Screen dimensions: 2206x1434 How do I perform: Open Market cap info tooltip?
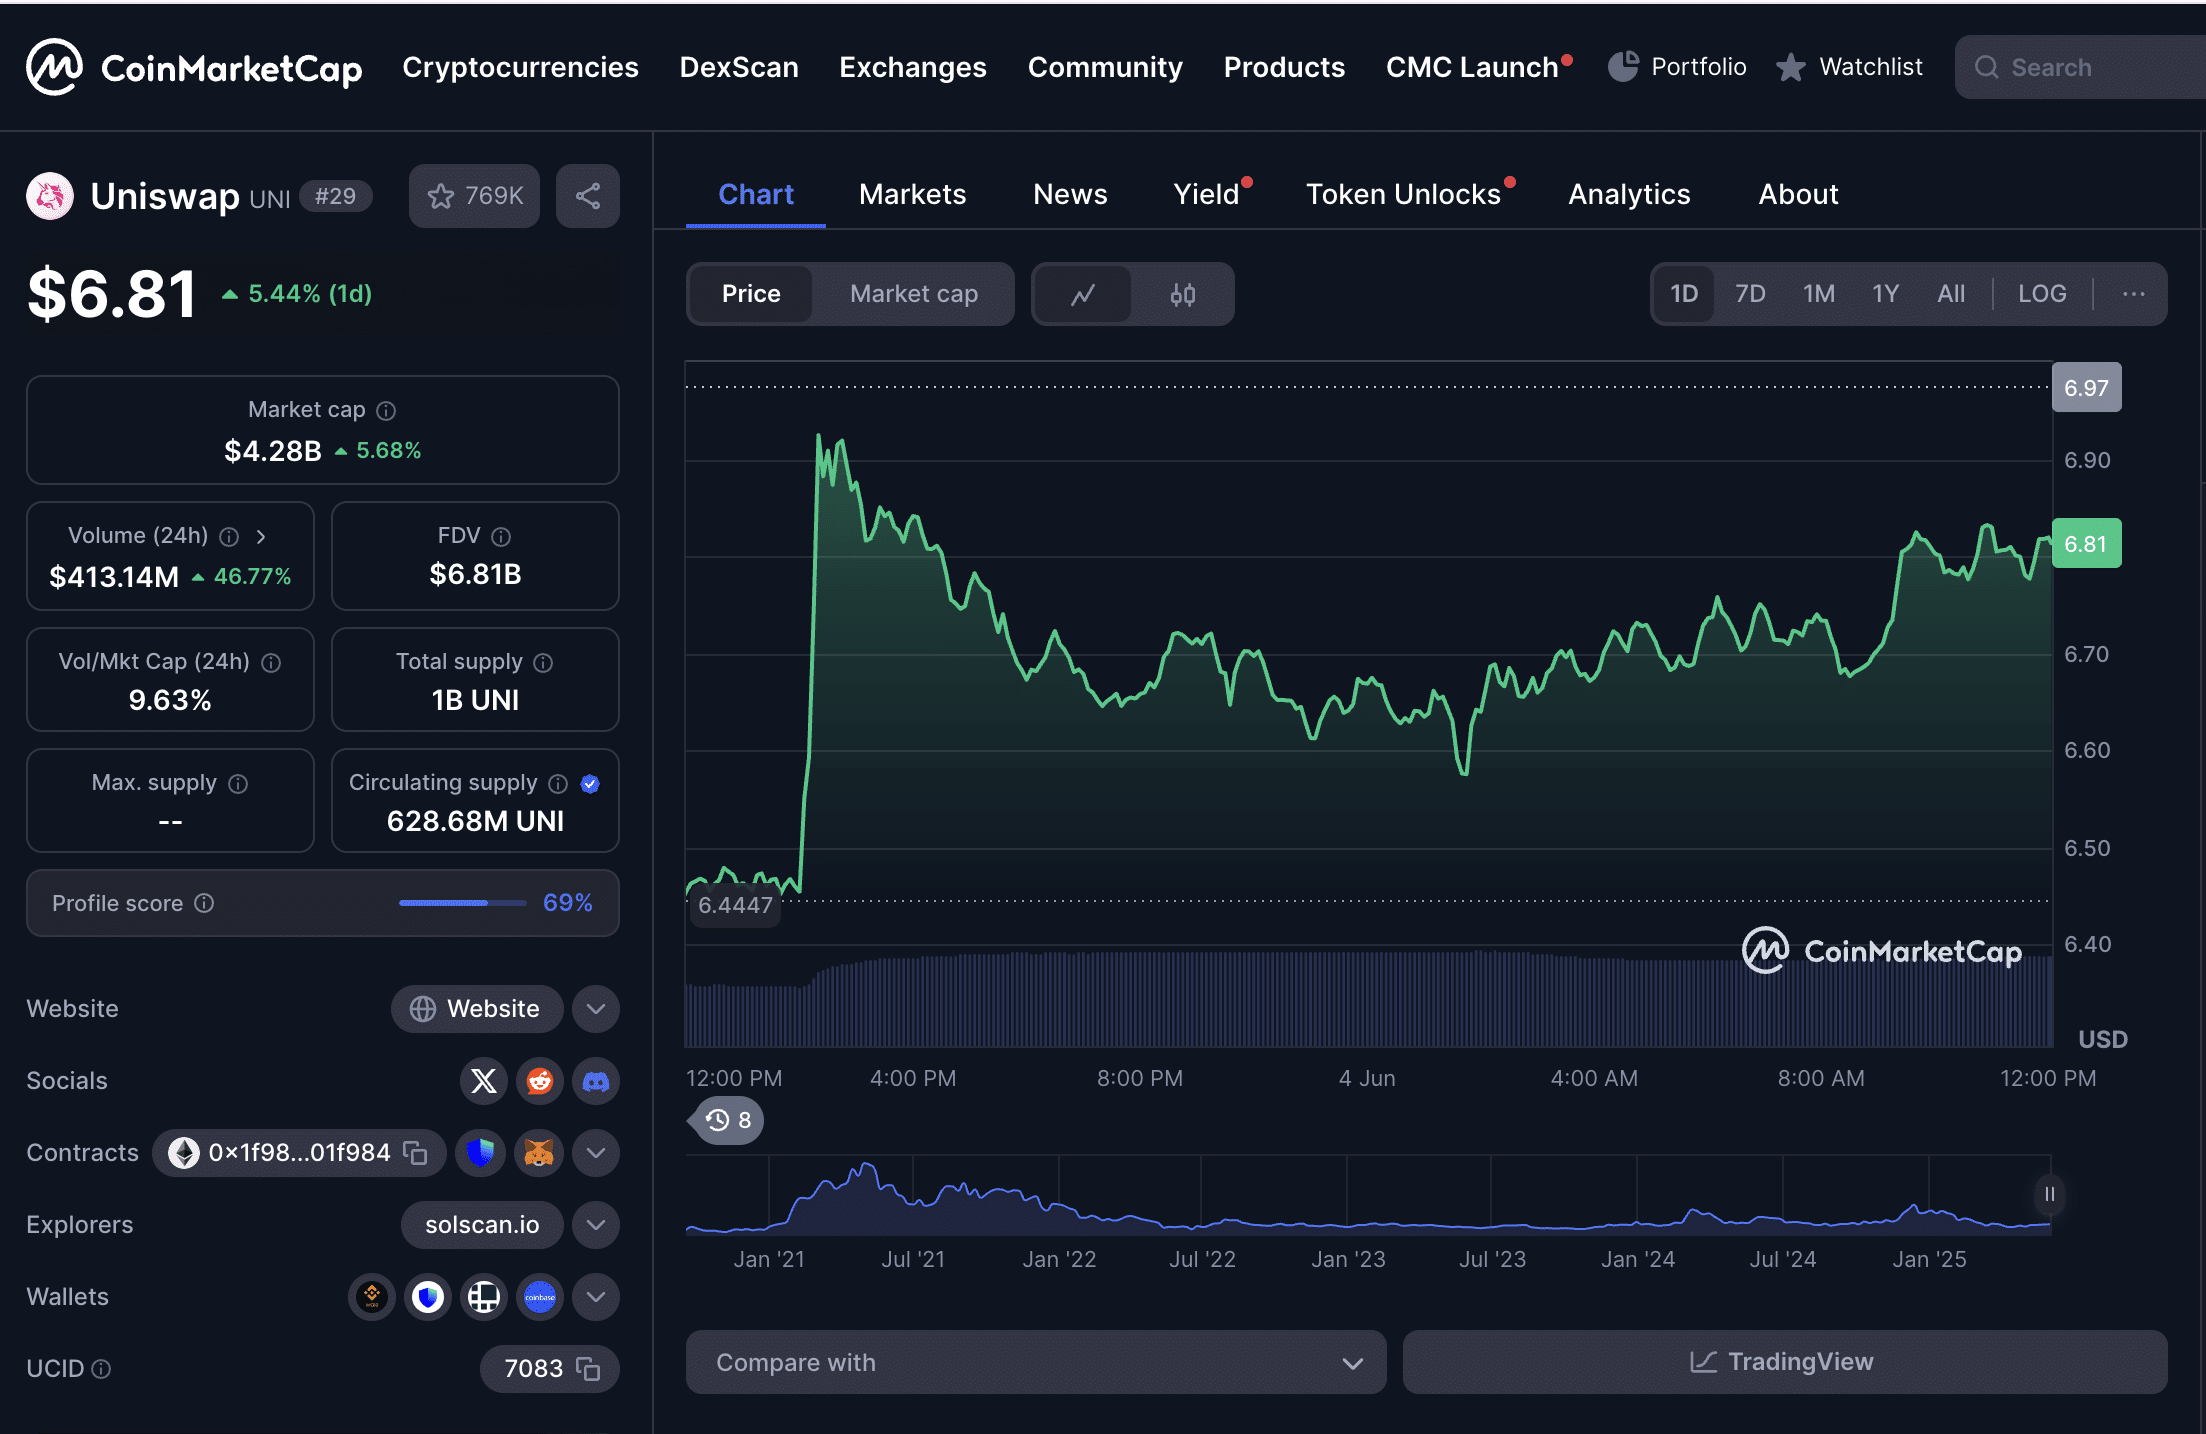tap(386, 411)
